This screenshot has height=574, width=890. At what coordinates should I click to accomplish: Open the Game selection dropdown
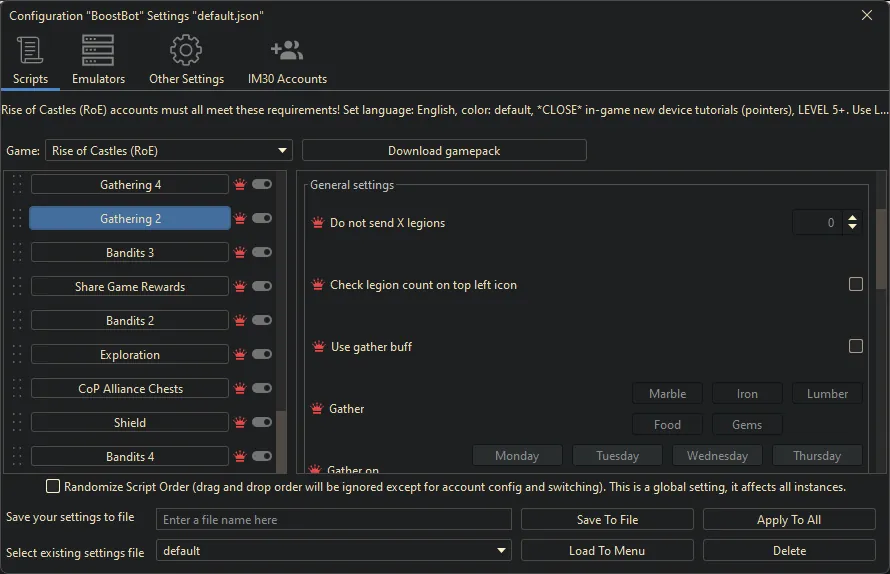[169, 150]
